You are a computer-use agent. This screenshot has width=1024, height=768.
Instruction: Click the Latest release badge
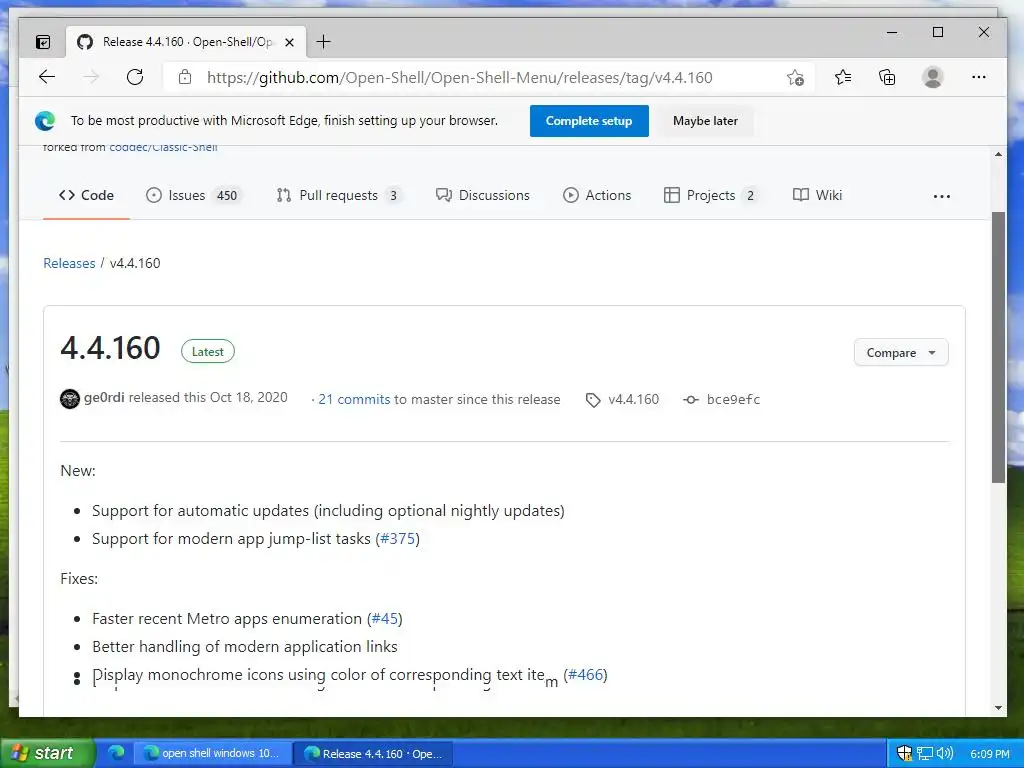208,351
